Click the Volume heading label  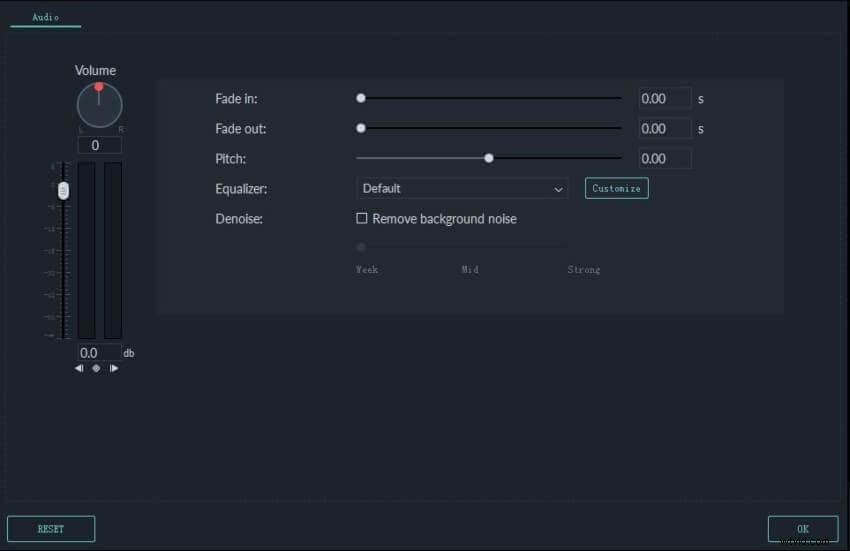pyautogui.click(x=95, y=71)
